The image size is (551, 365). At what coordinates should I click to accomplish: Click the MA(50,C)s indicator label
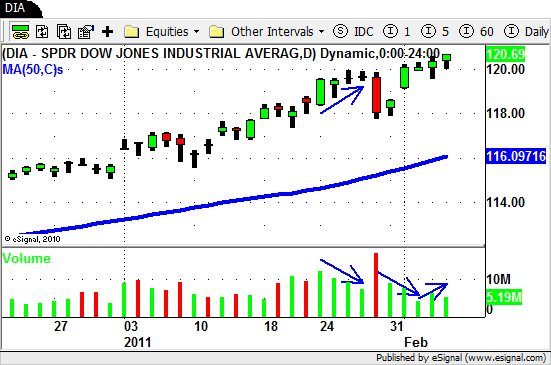[33, 70]
